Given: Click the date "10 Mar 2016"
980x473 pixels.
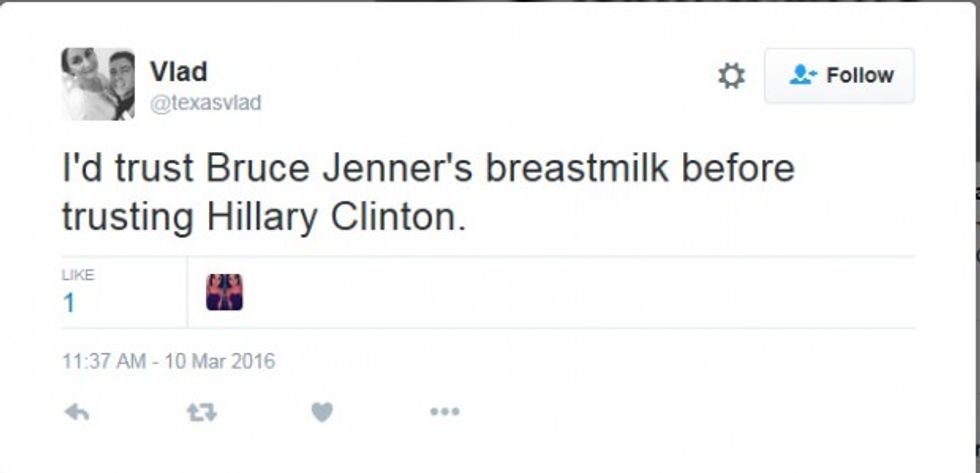Looking at the screenshot, I should 219,361.
